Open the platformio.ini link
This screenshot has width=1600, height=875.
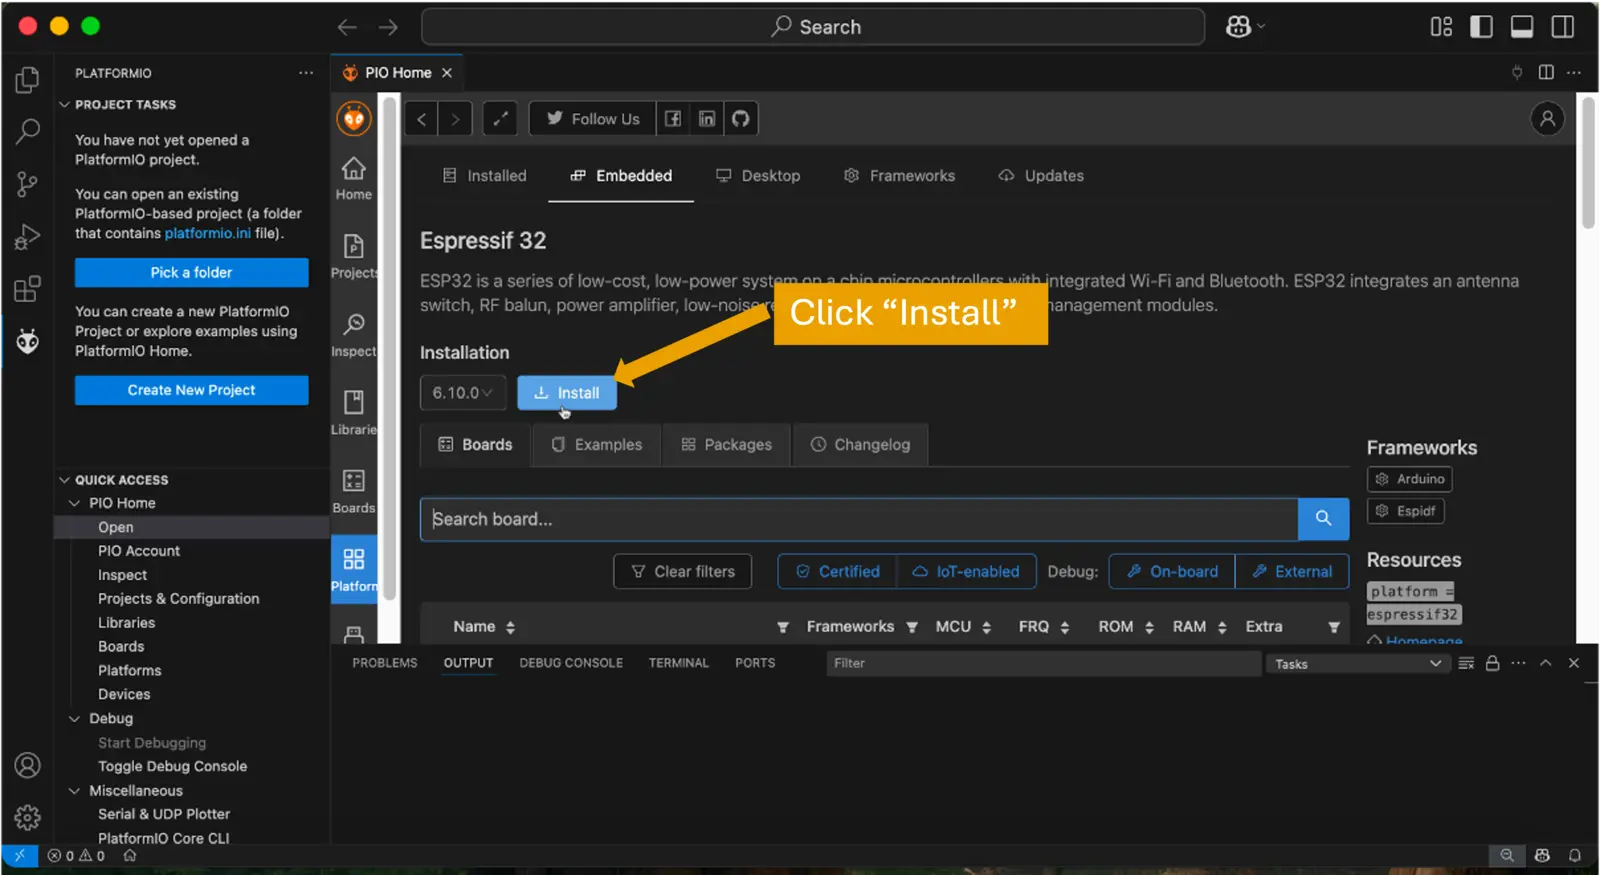click(x=208, y=233)
